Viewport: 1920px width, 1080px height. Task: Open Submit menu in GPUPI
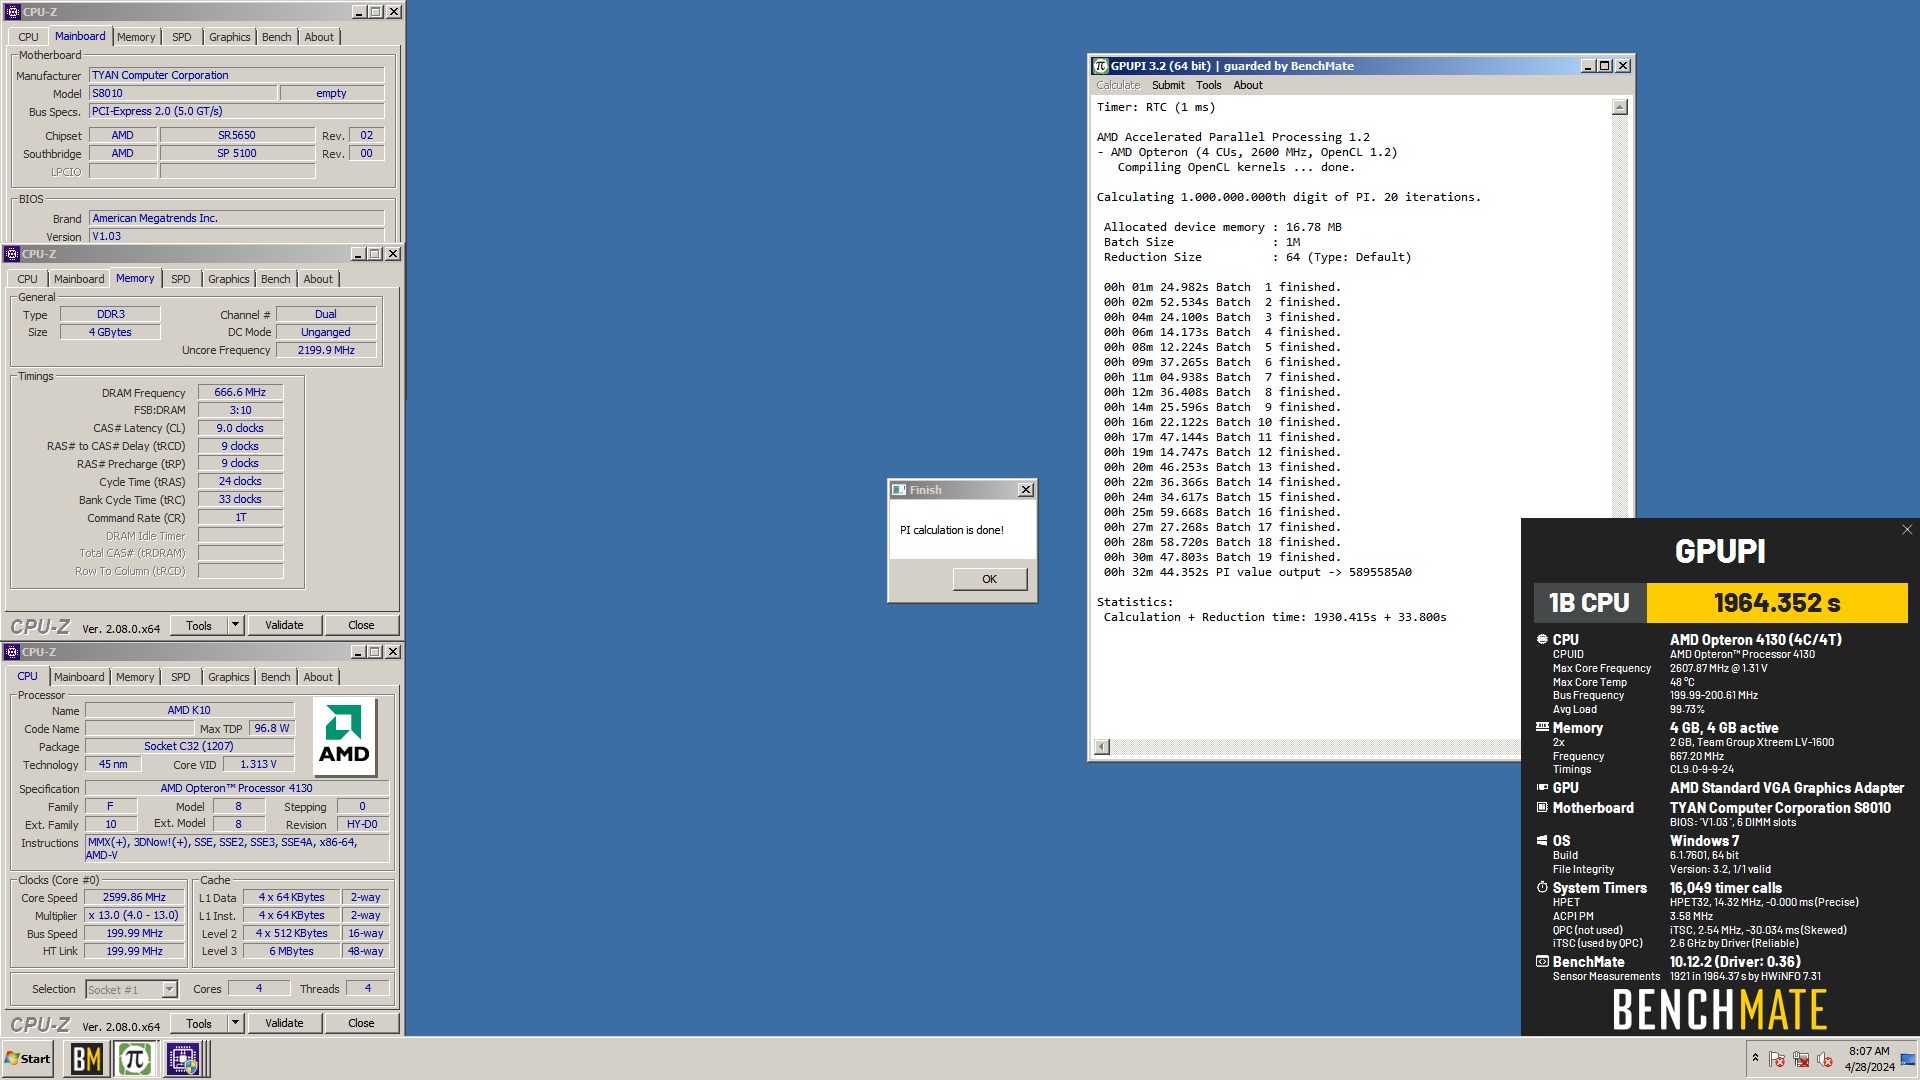[x=1167, y=85]
